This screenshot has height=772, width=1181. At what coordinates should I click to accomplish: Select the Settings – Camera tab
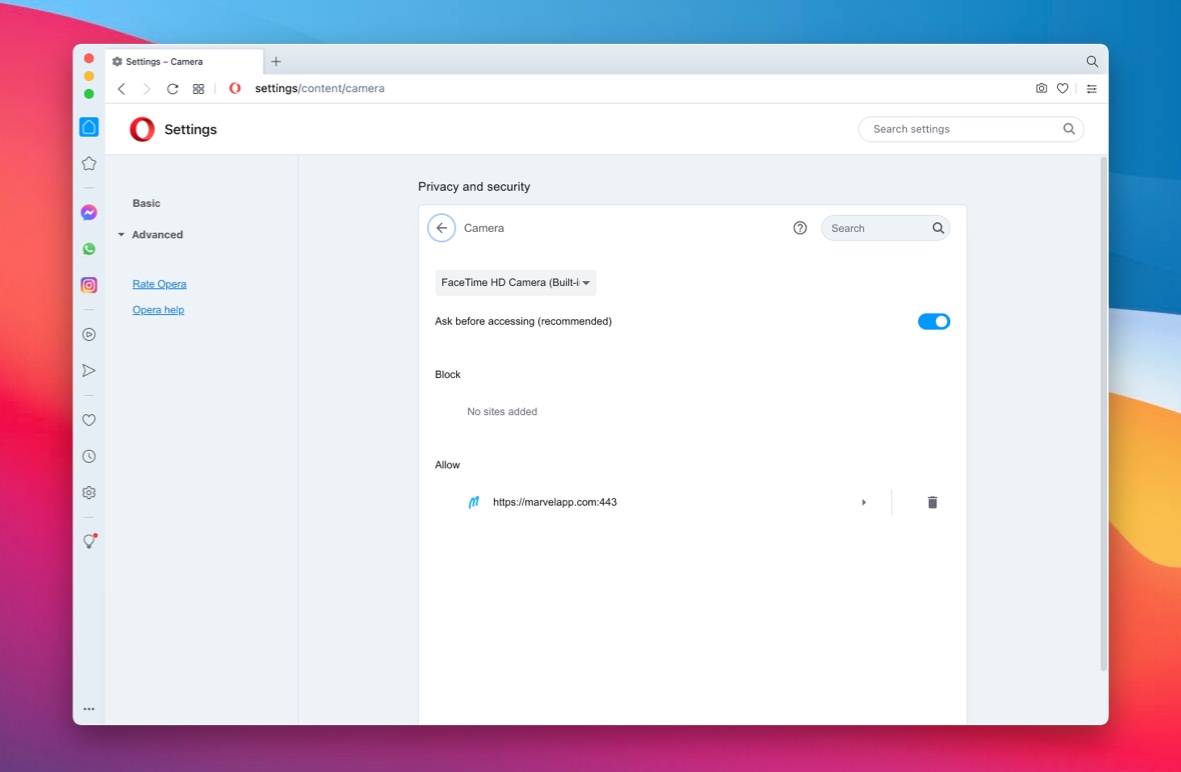pyautogui.click(x=183, y=62)
